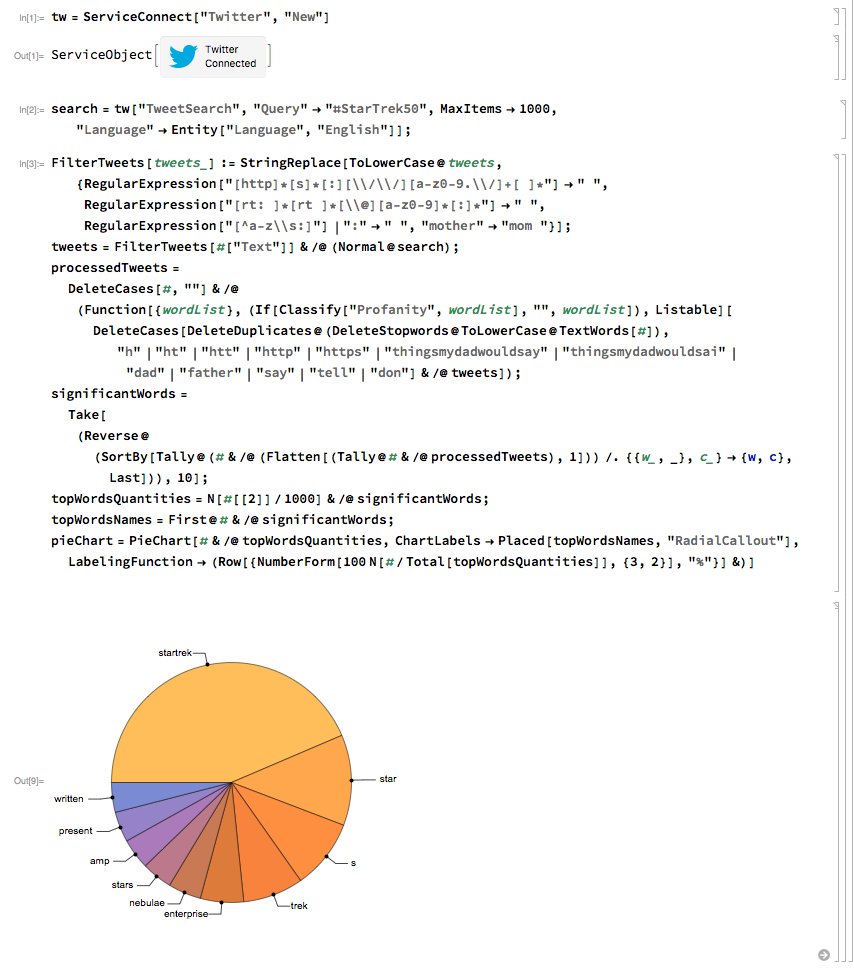
Task: Click the "mother" string in the replacement rules
Action: pos(452,226)
